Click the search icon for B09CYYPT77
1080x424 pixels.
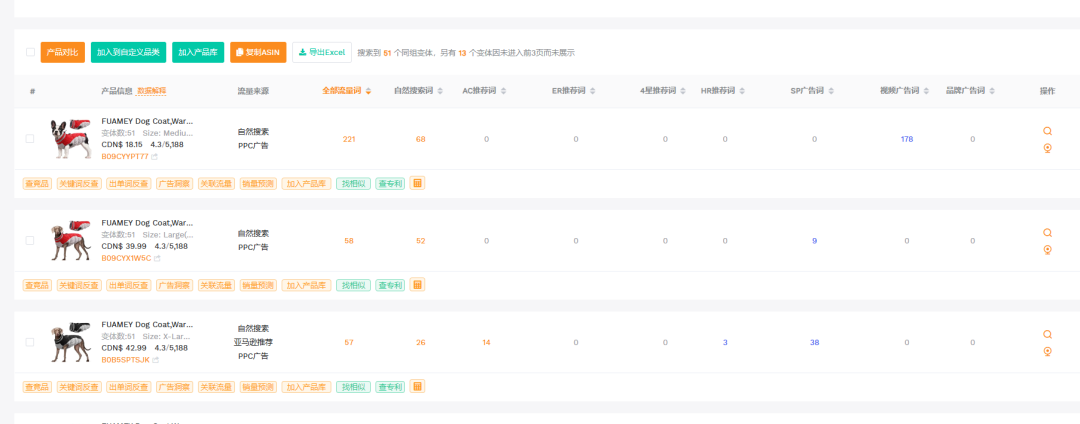pos(1047,131)
